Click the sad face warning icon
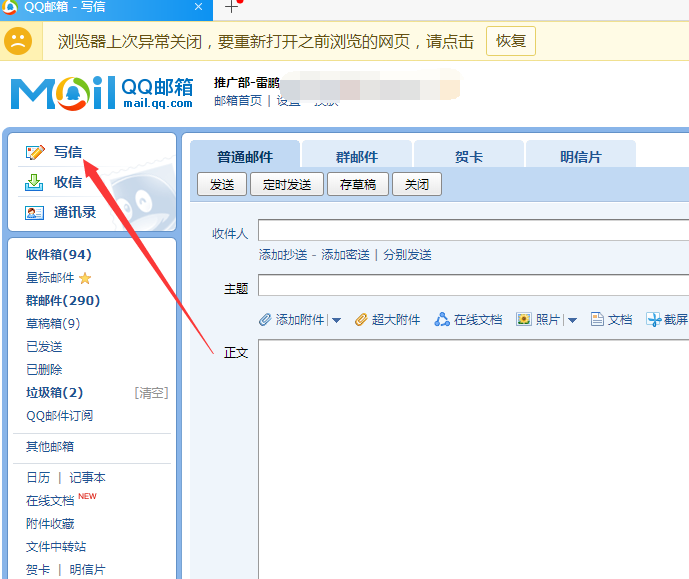 tap(18, 41)
